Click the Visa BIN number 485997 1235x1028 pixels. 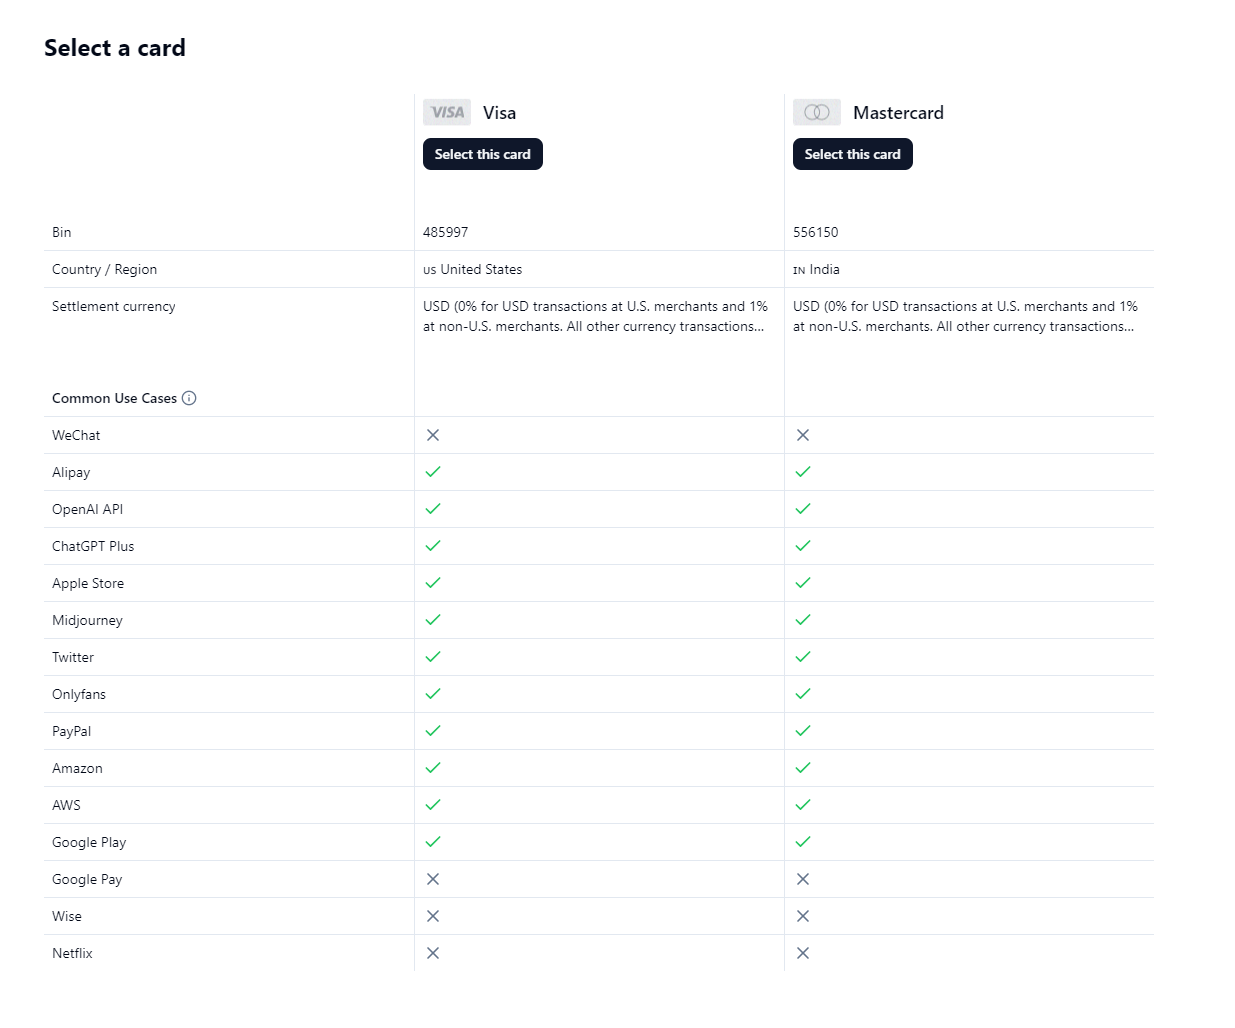pyautogui.click(x=445, y=232)
